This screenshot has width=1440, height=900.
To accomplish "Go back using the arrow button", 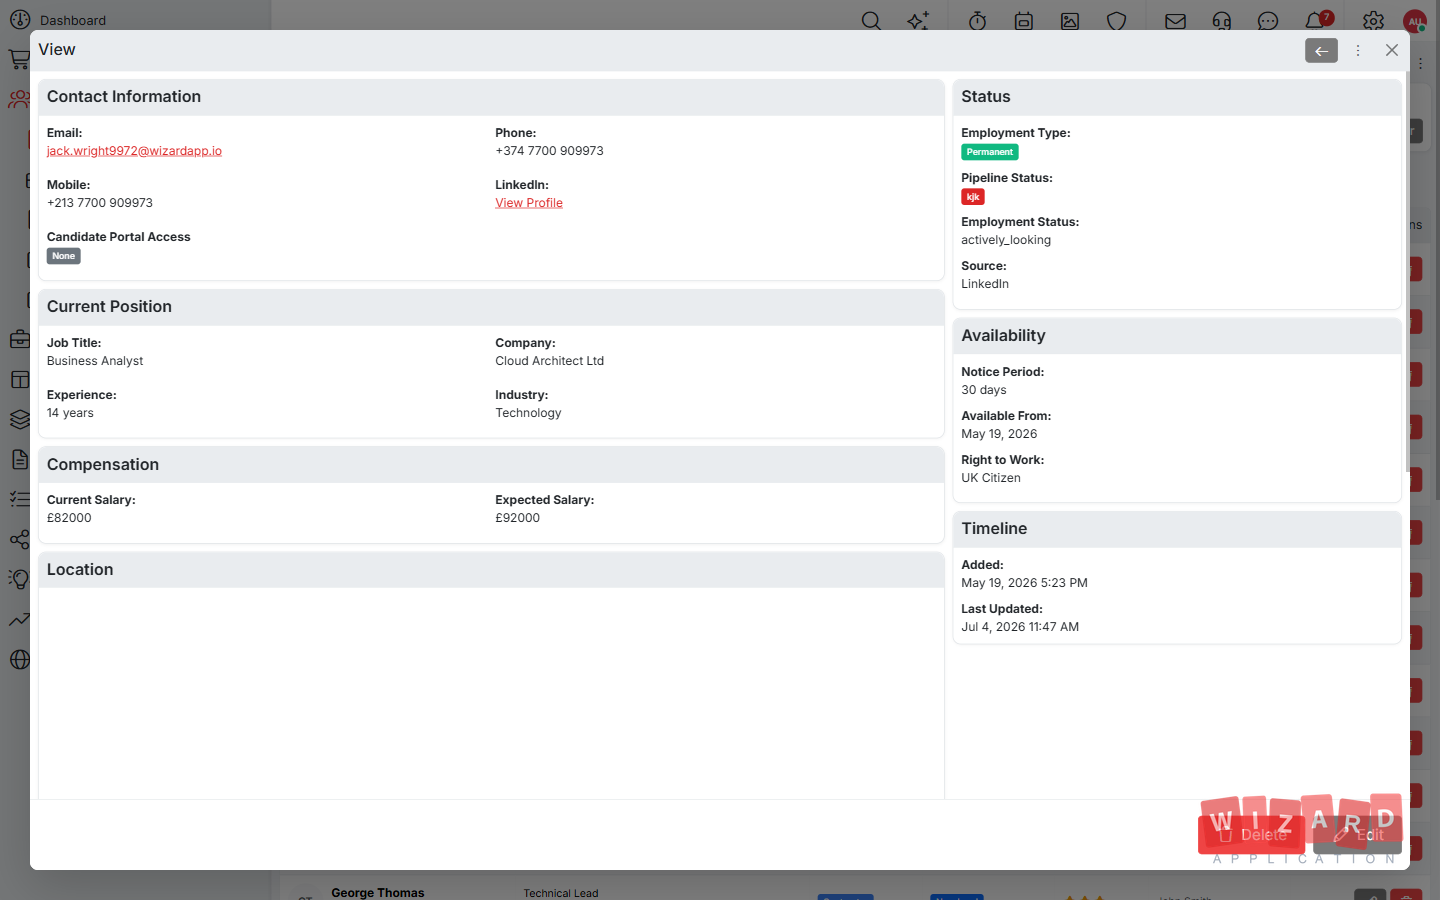I will pos(1321,50).
